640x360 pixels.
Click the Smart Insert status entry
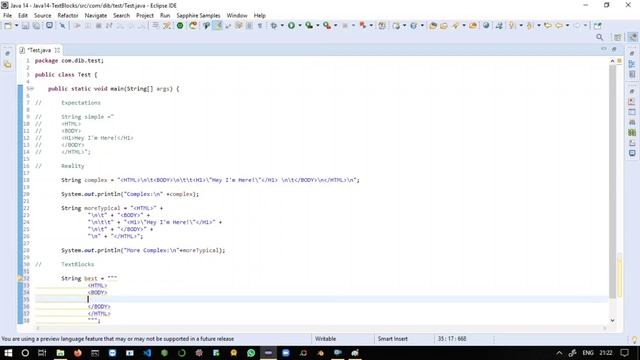393,339
